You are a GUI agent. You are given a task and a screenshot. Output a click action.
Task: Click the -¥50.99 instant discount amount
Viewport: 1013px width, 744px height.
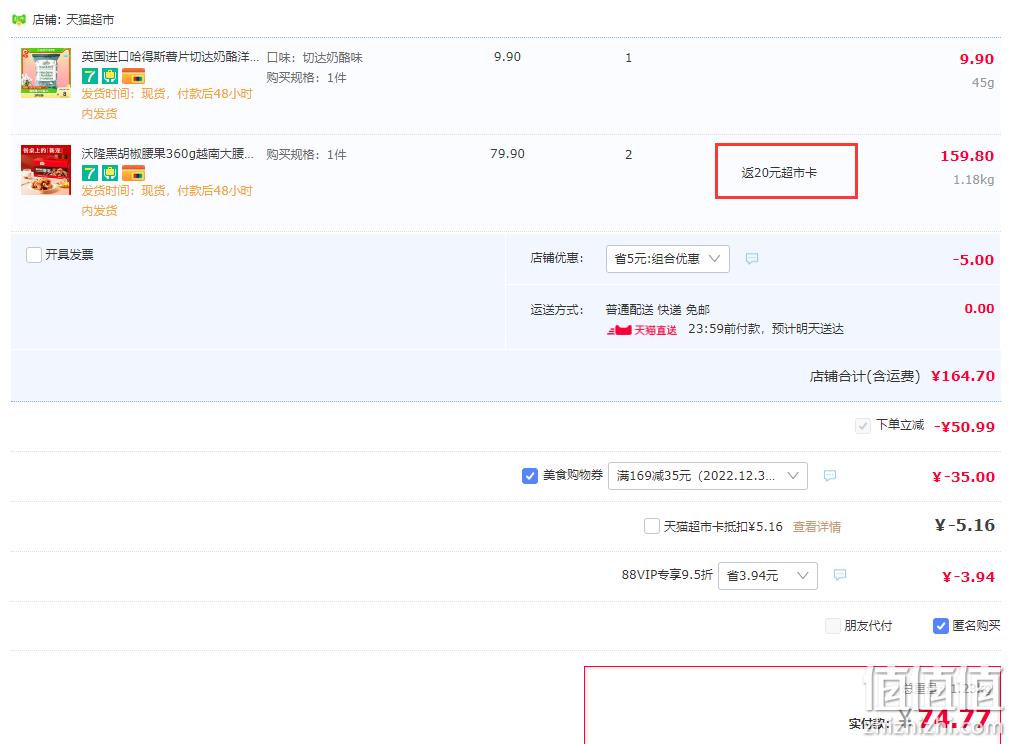click(965, 426)
